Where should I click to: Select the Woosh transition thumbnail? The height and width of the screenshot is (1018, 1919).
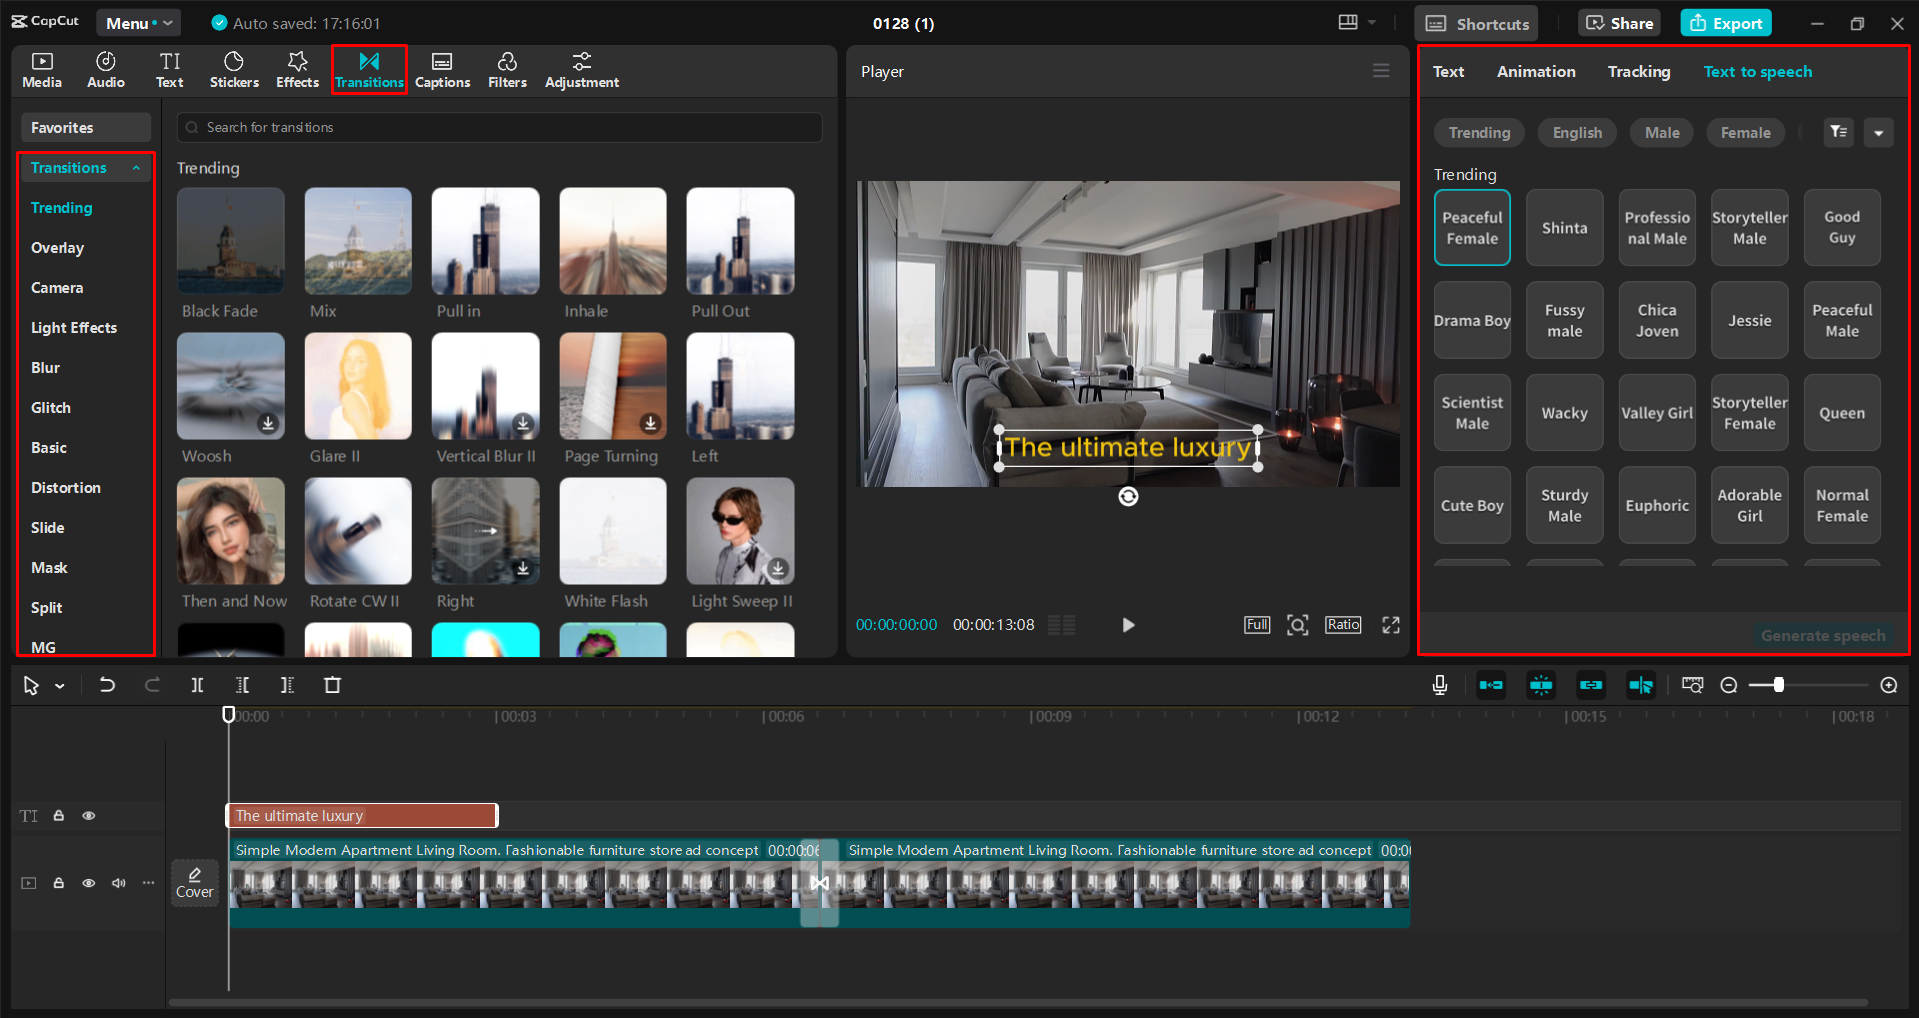tap(230, 387)
